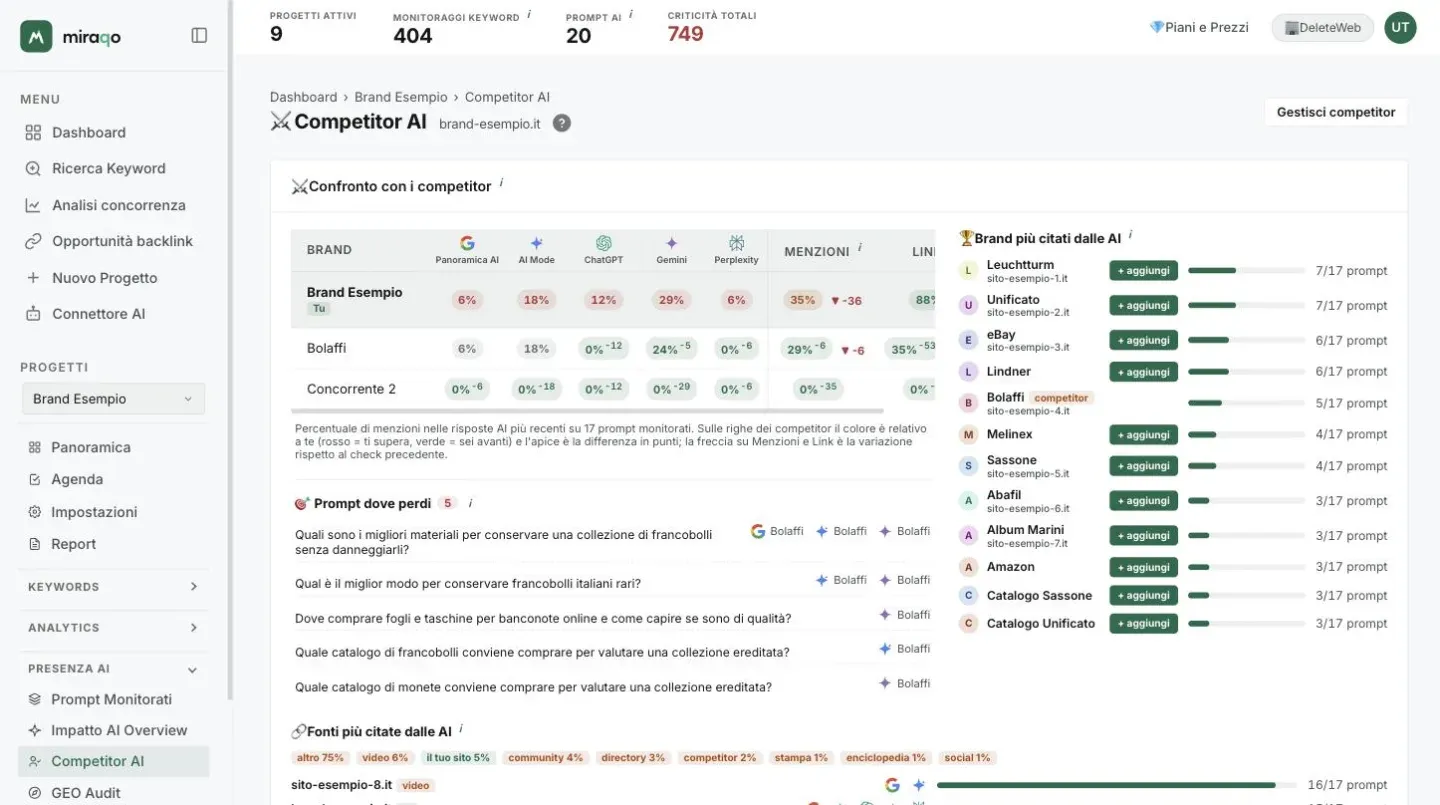Add Leuchtturm with its + aggiungi button

[1143, 270]
